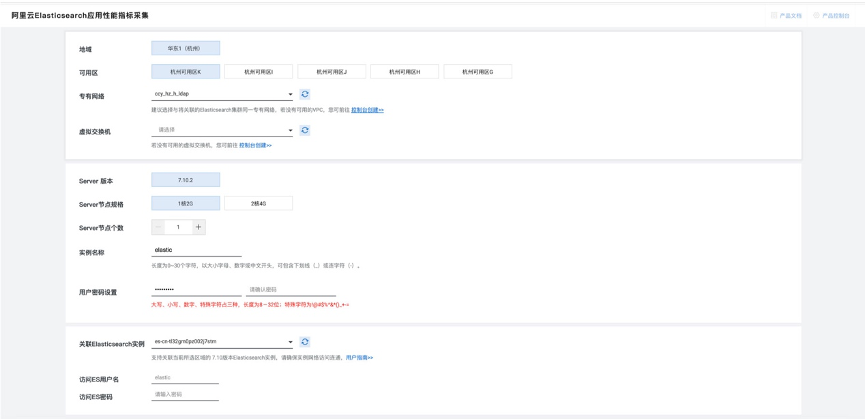
Task: Focus the 访问ES用户名 input field
Action: point(185,377)
